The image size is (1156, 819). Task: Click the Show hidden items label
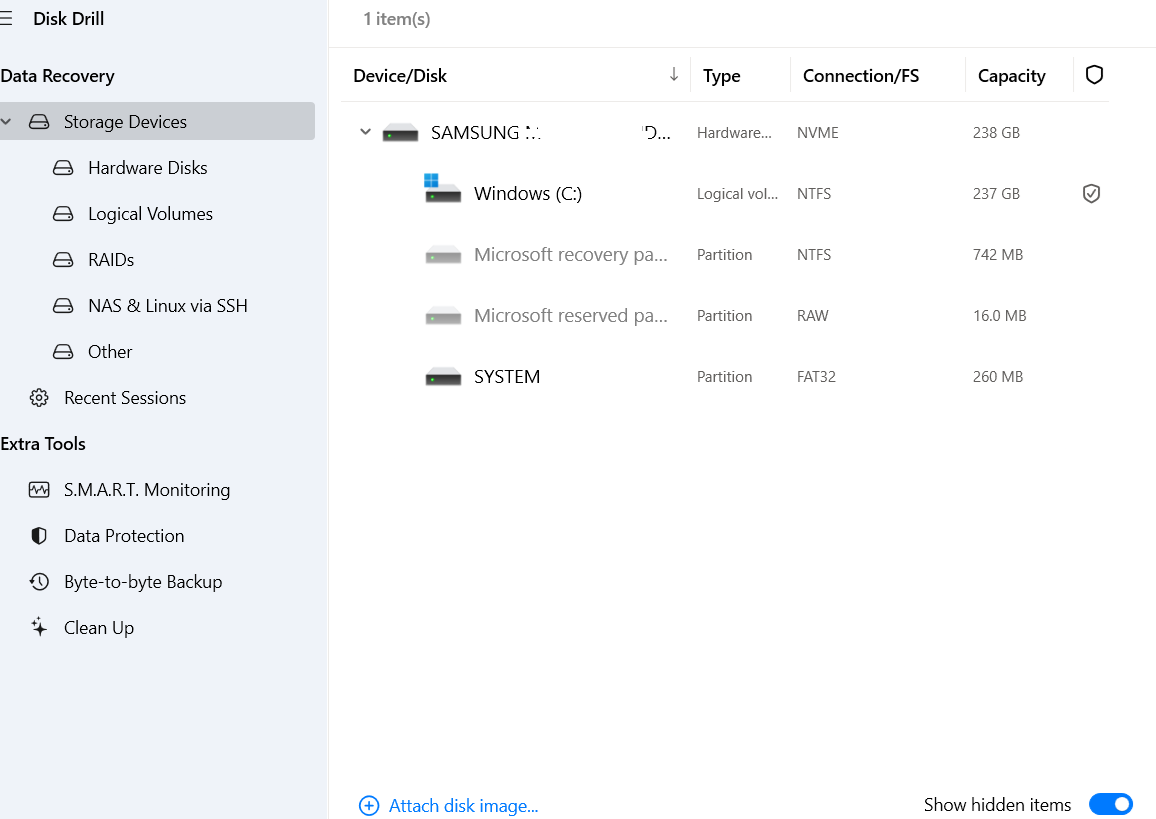(997, 805)
